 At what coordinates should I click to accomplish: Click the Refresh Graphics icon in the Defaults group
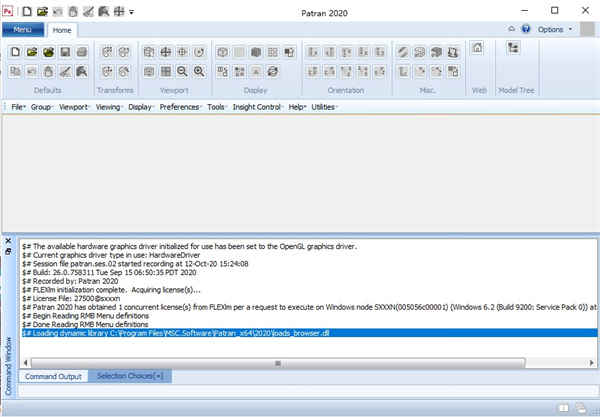(x=82, y=71)
